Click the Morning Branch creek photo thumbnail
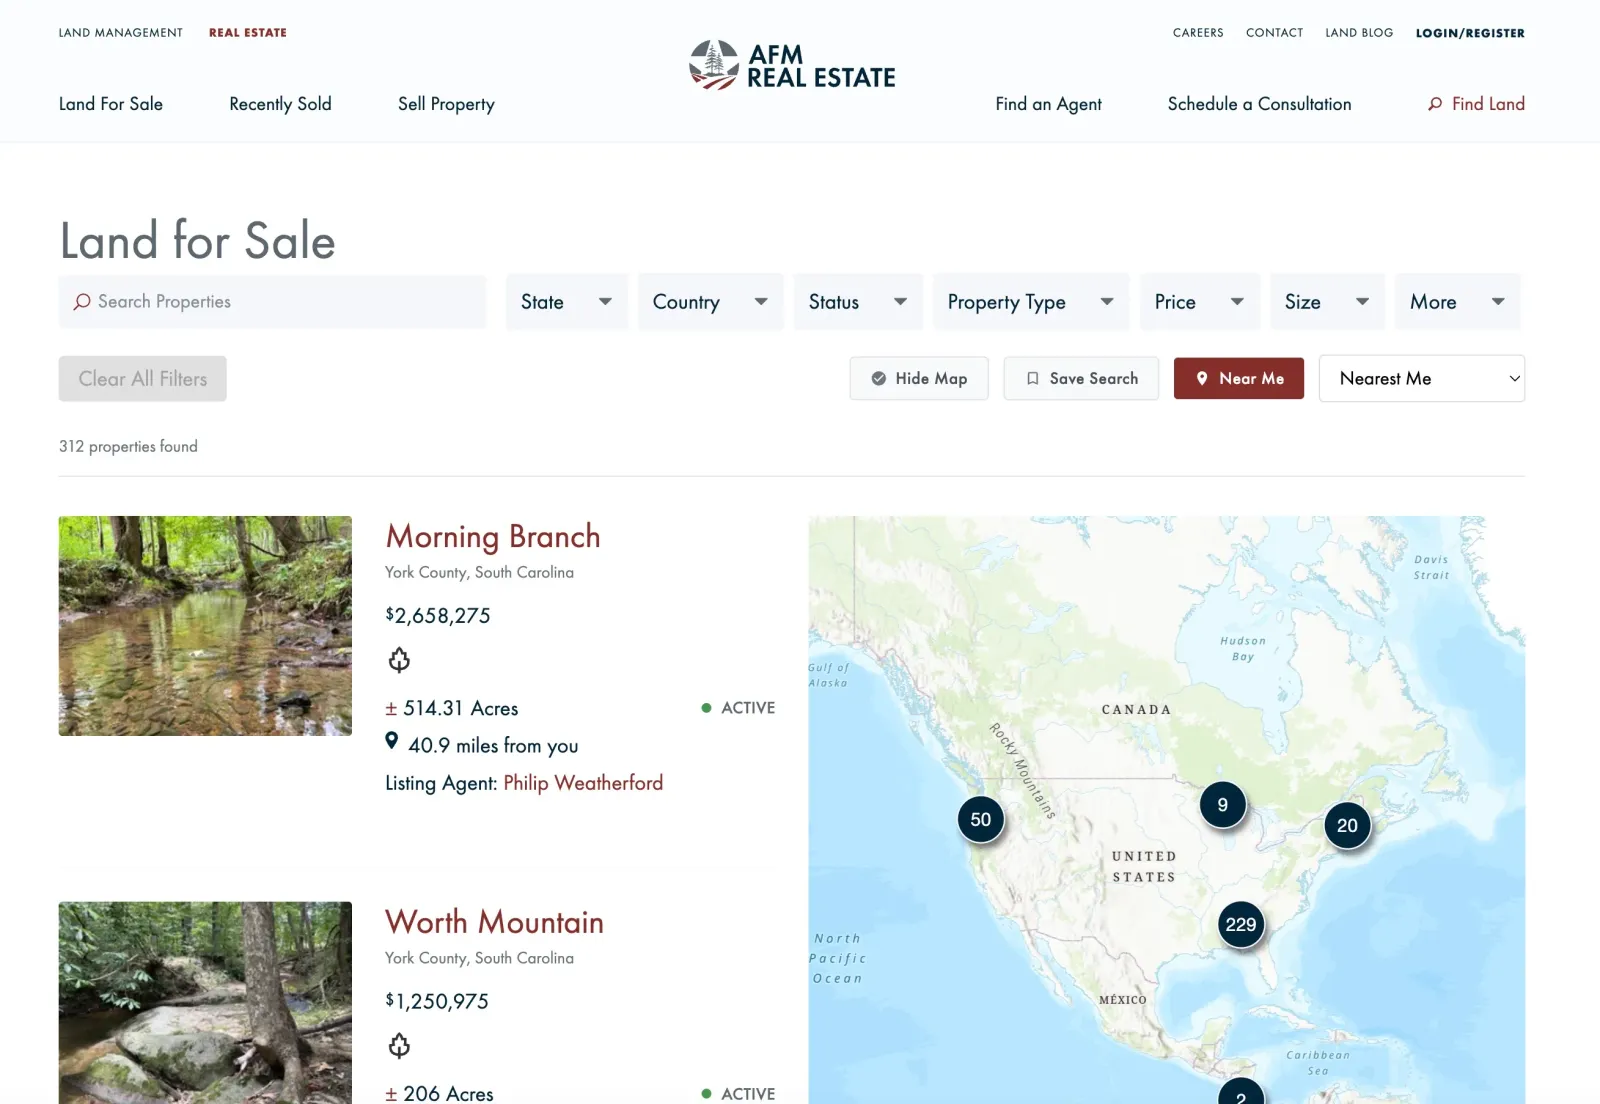 pyautogui.click(x=205, y=626)
